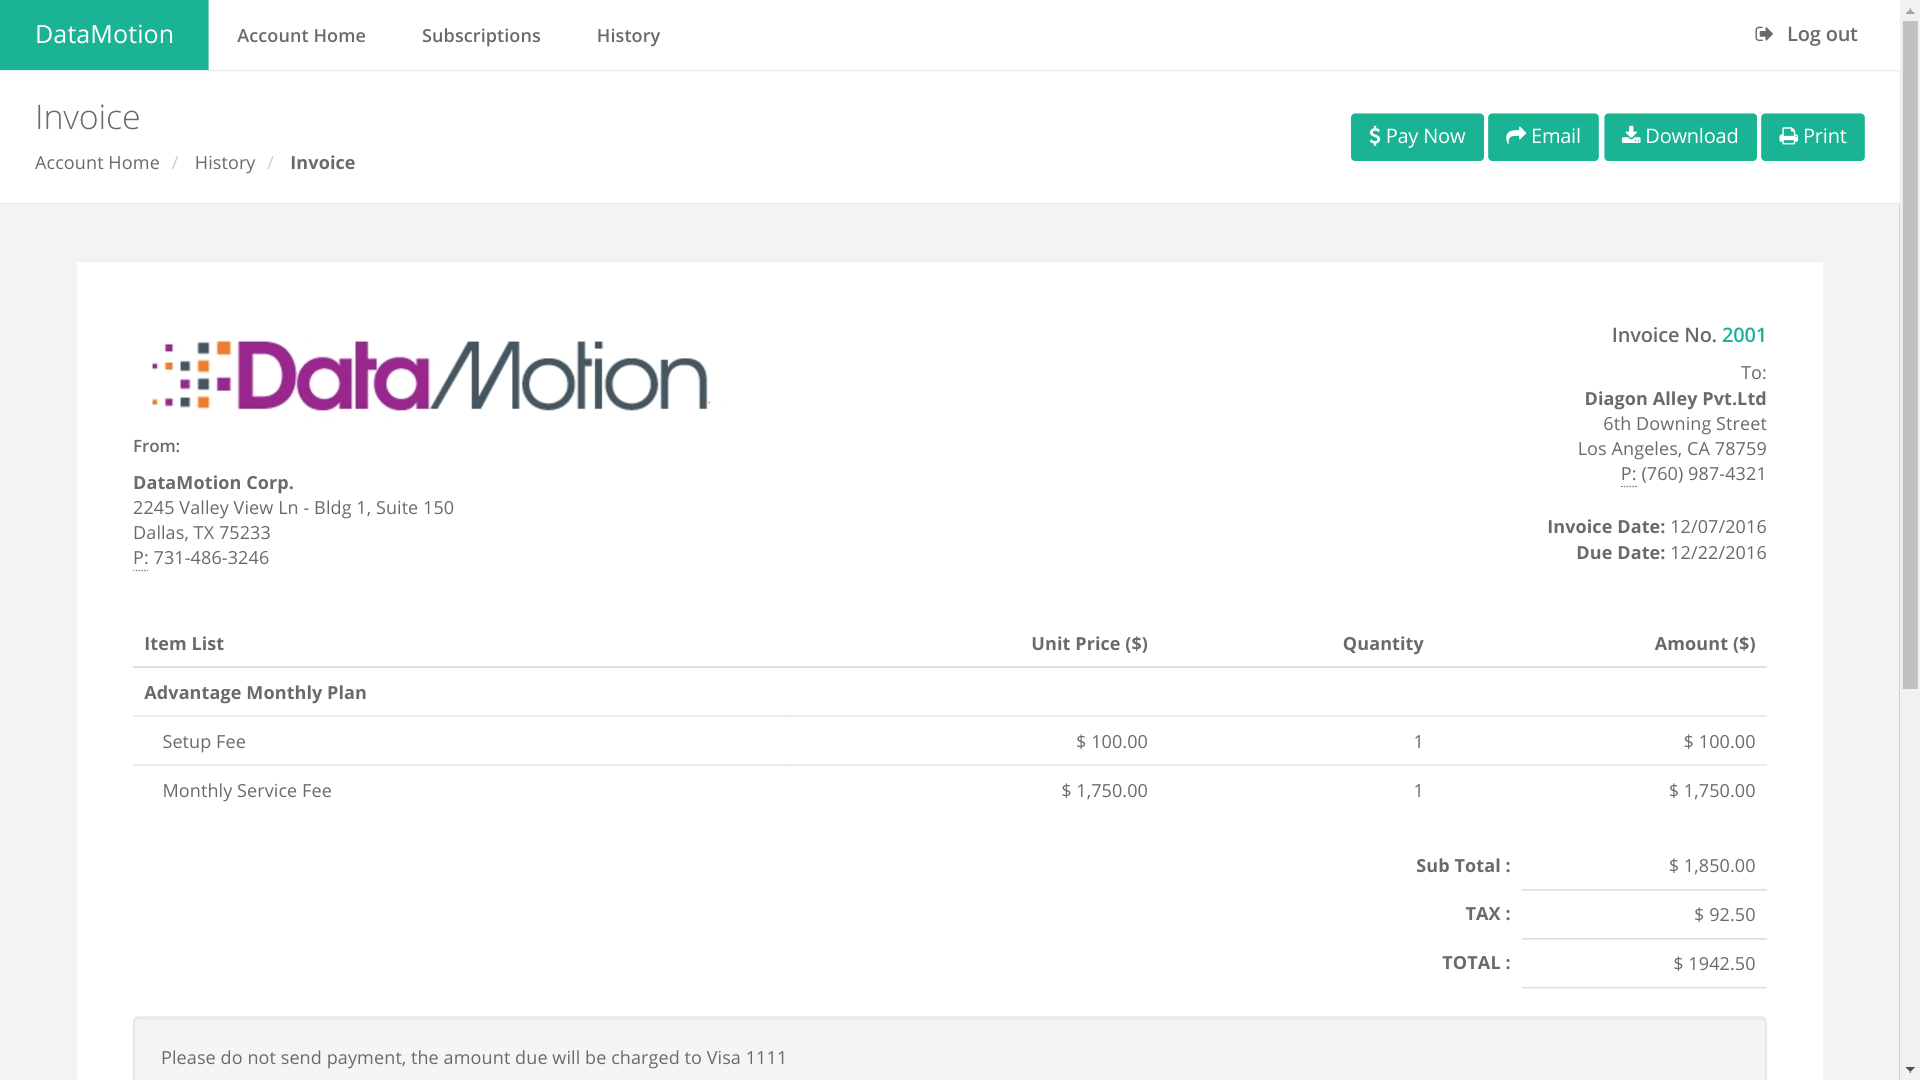Click the TOTAL value $ 1942.50

pyautogui.click(x=1714, y=963)
